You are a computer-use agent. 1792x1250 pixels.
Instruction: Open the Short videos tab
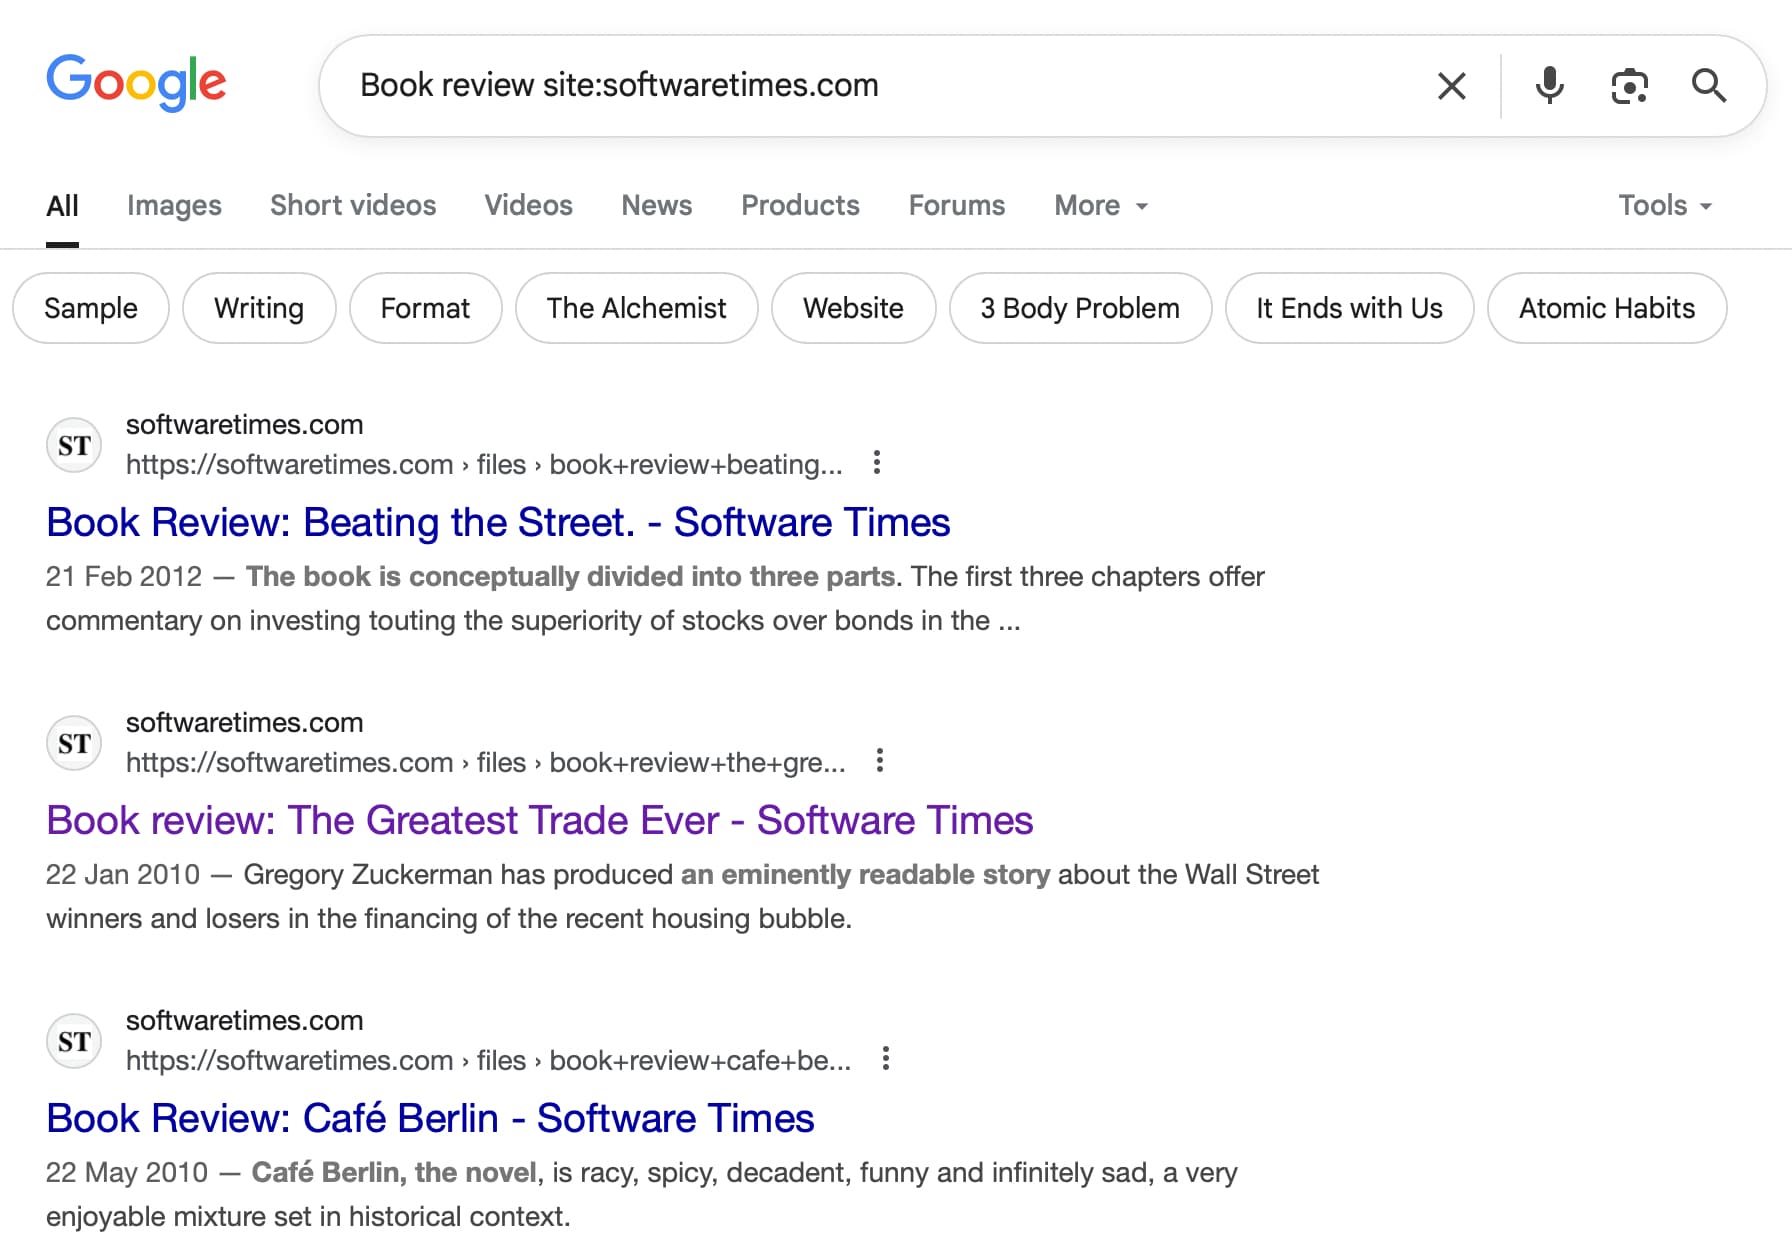353,205
